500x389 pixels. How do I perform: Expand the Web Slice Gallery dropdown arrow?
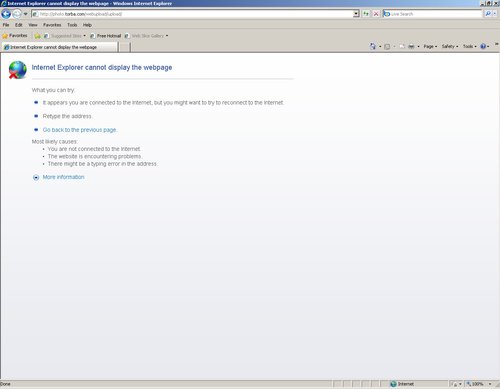click(x=167, y=36)
